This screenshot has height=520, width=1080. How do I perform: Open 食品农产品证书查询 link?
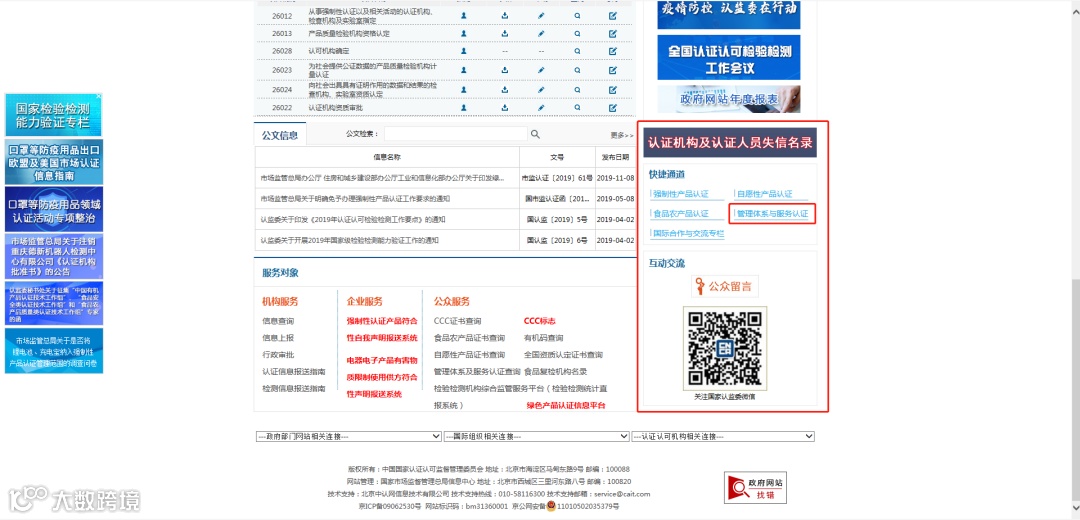click(469, 338)
